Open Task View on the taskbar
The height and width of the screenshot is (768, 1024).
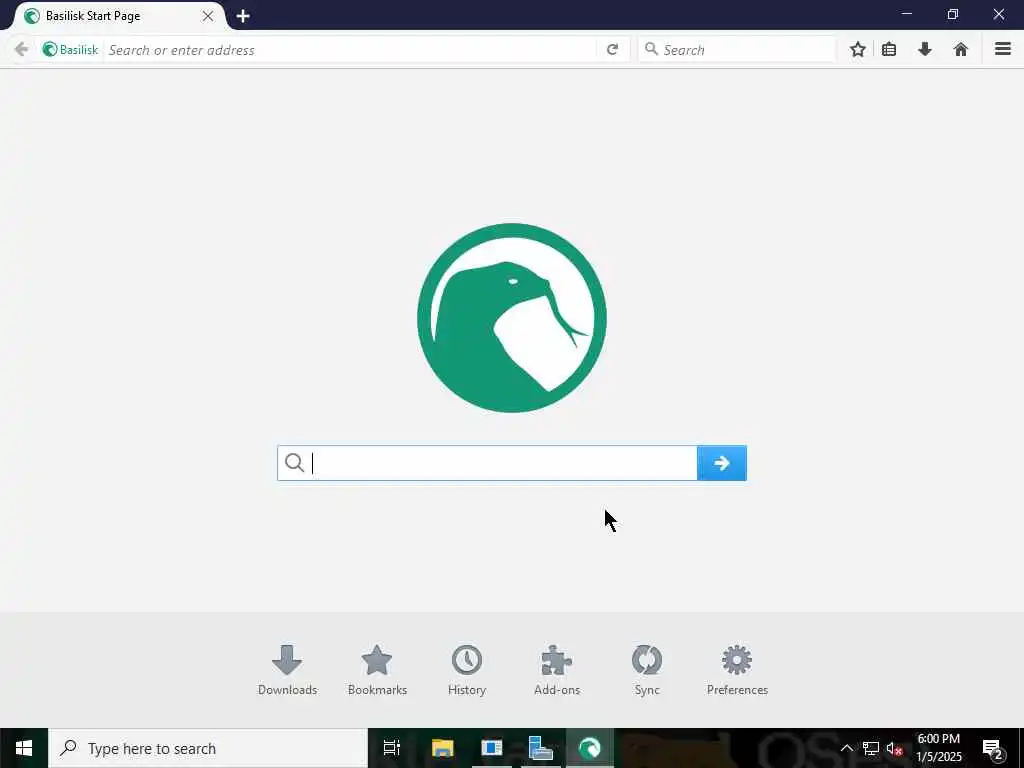392,748
